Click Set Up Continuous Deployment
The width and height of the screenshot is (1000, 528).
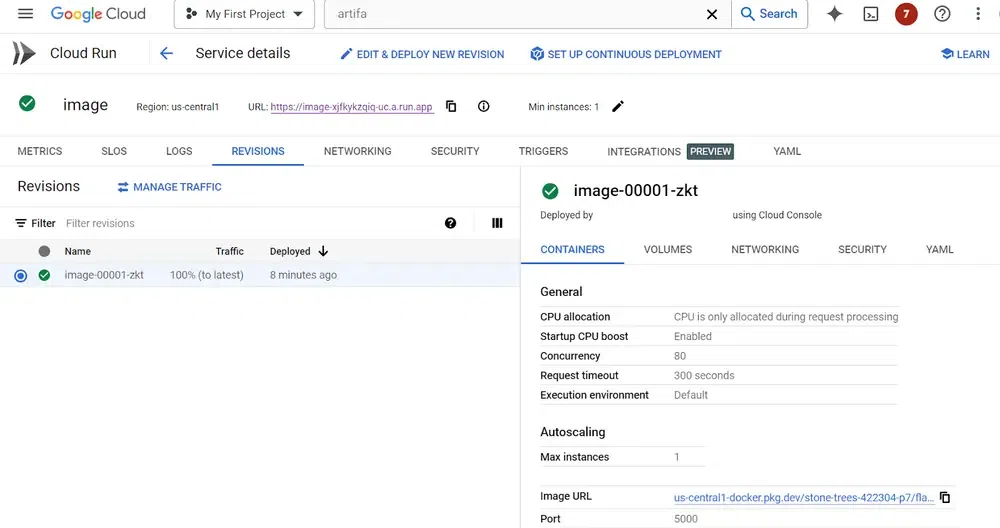626,54
